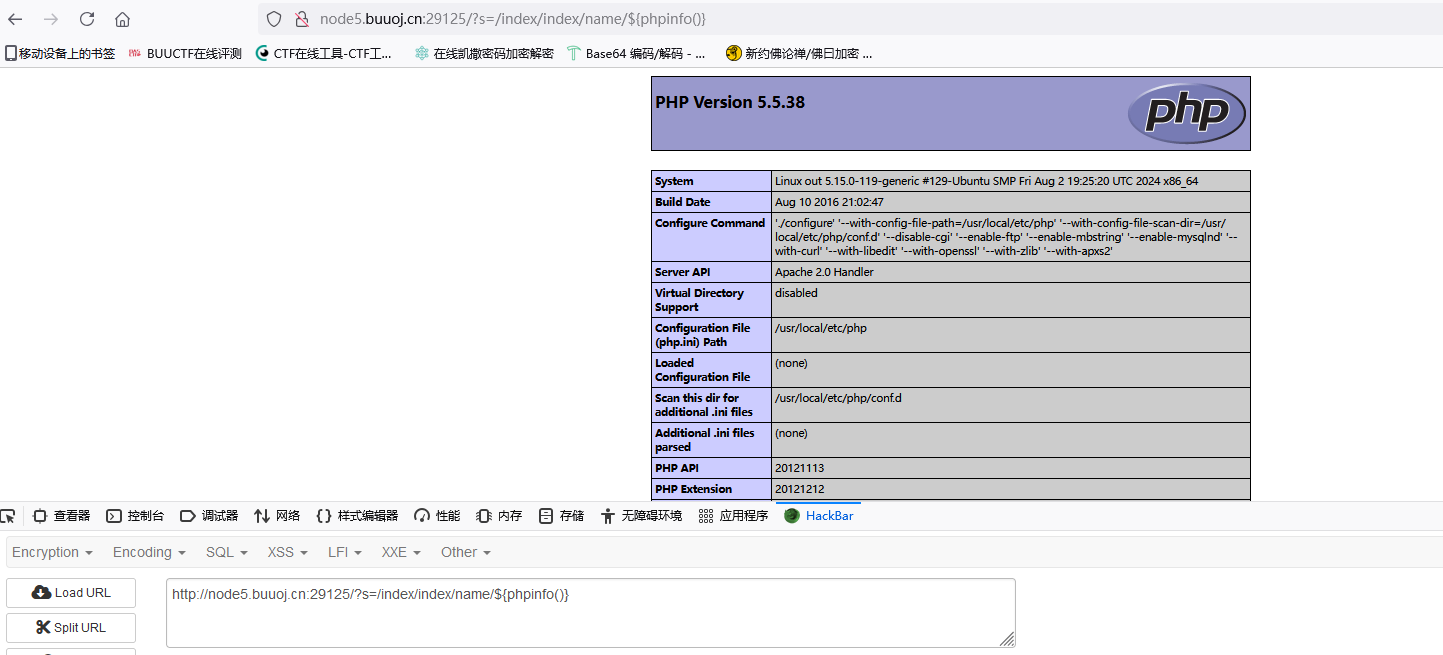Click the PHP logo image

click(1187, 113)
